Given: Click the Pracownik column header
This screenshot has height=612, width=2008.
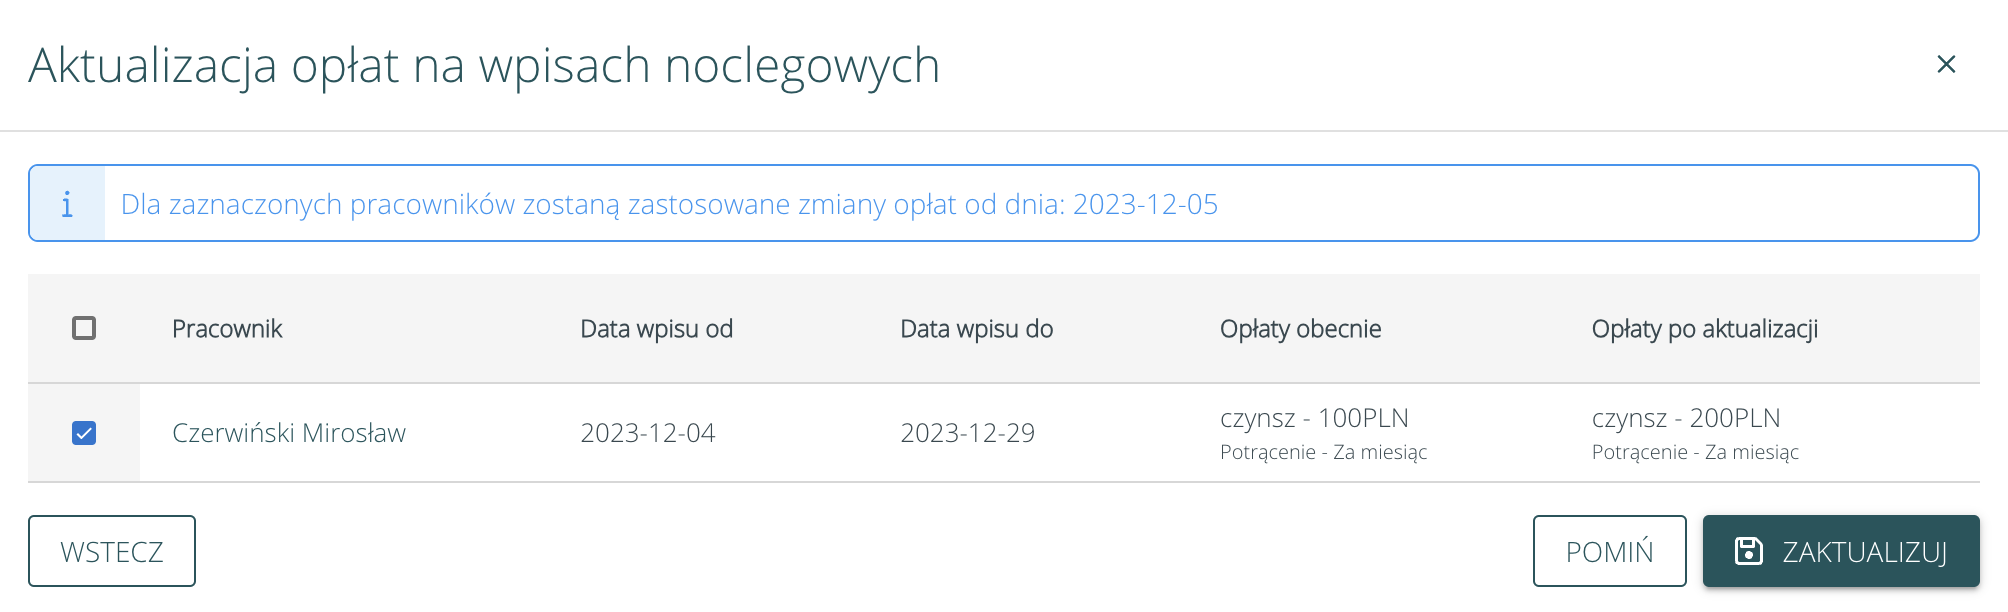Looking at the screenshot, I should pyautogui.click(x=227, y=329).
